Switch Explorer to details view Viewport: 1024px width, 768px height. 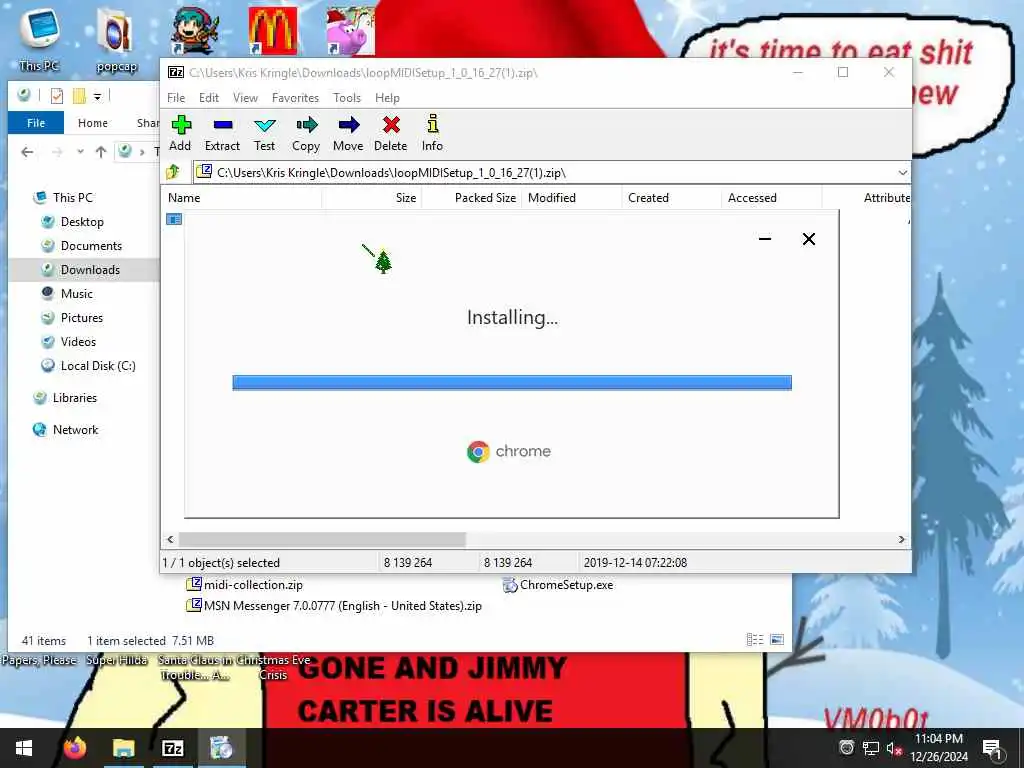[755, 640]
